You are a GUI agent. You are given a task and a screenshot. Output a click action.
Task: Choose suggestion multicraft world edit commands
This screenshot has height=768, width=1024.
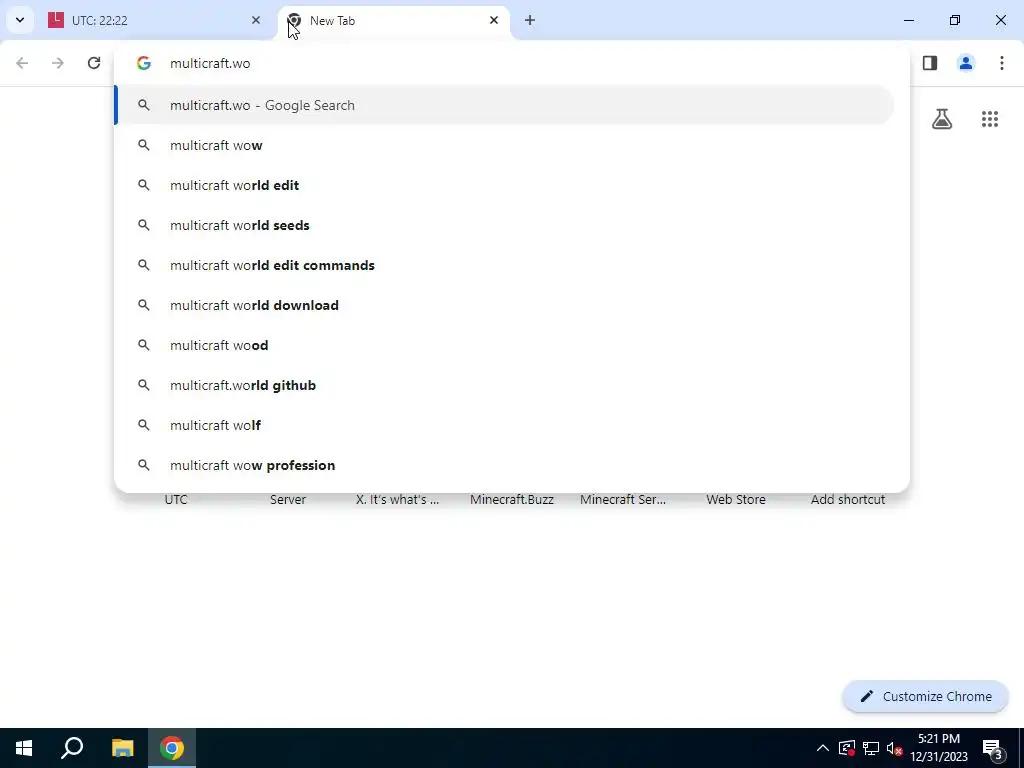coord(504,265)
